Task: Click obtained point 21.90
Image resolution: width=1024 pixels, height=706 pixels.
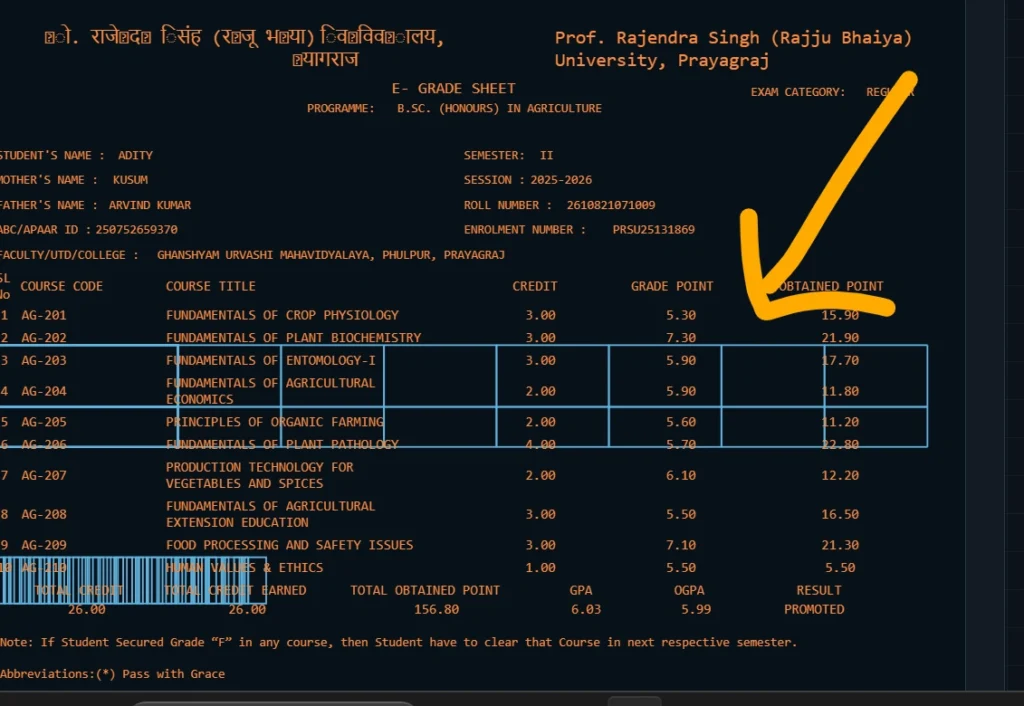Action: click(840, 338)
